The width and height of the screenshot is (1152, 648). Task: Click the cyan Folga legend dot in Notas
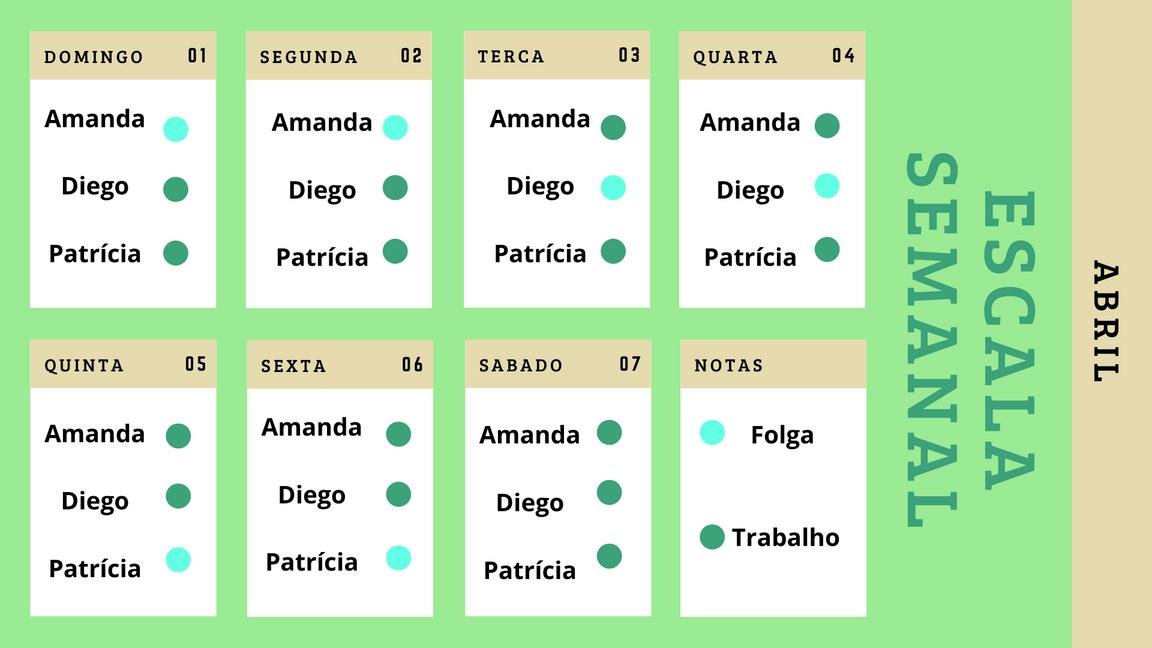(x=712, y=432)
